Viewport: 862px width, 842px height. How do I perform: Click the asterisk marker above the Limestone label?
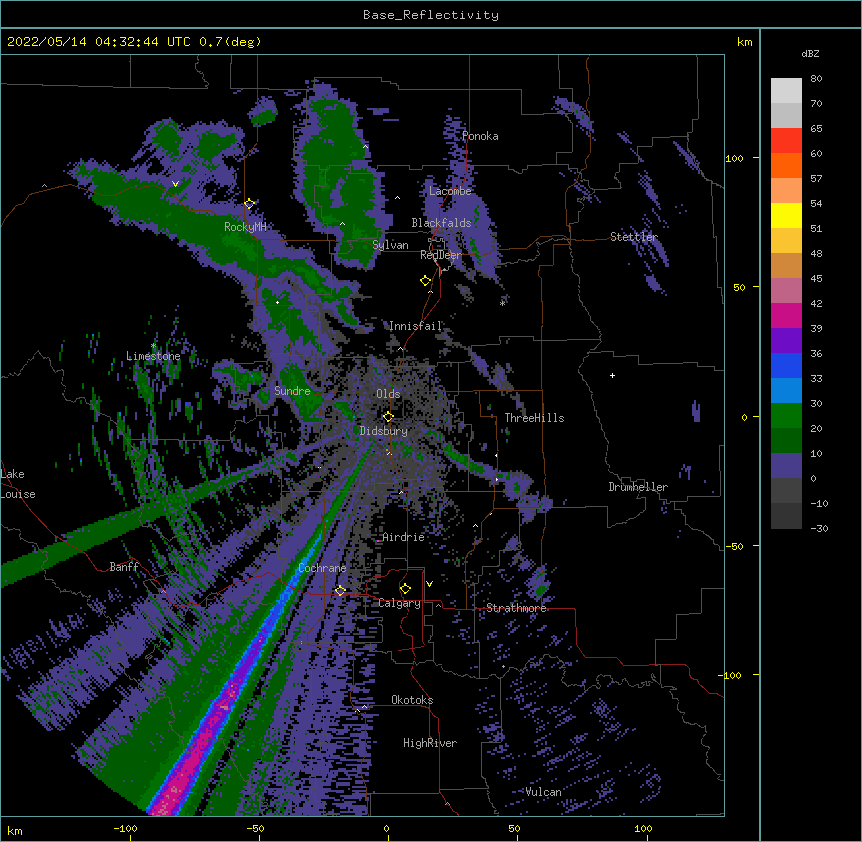point(153,346)
